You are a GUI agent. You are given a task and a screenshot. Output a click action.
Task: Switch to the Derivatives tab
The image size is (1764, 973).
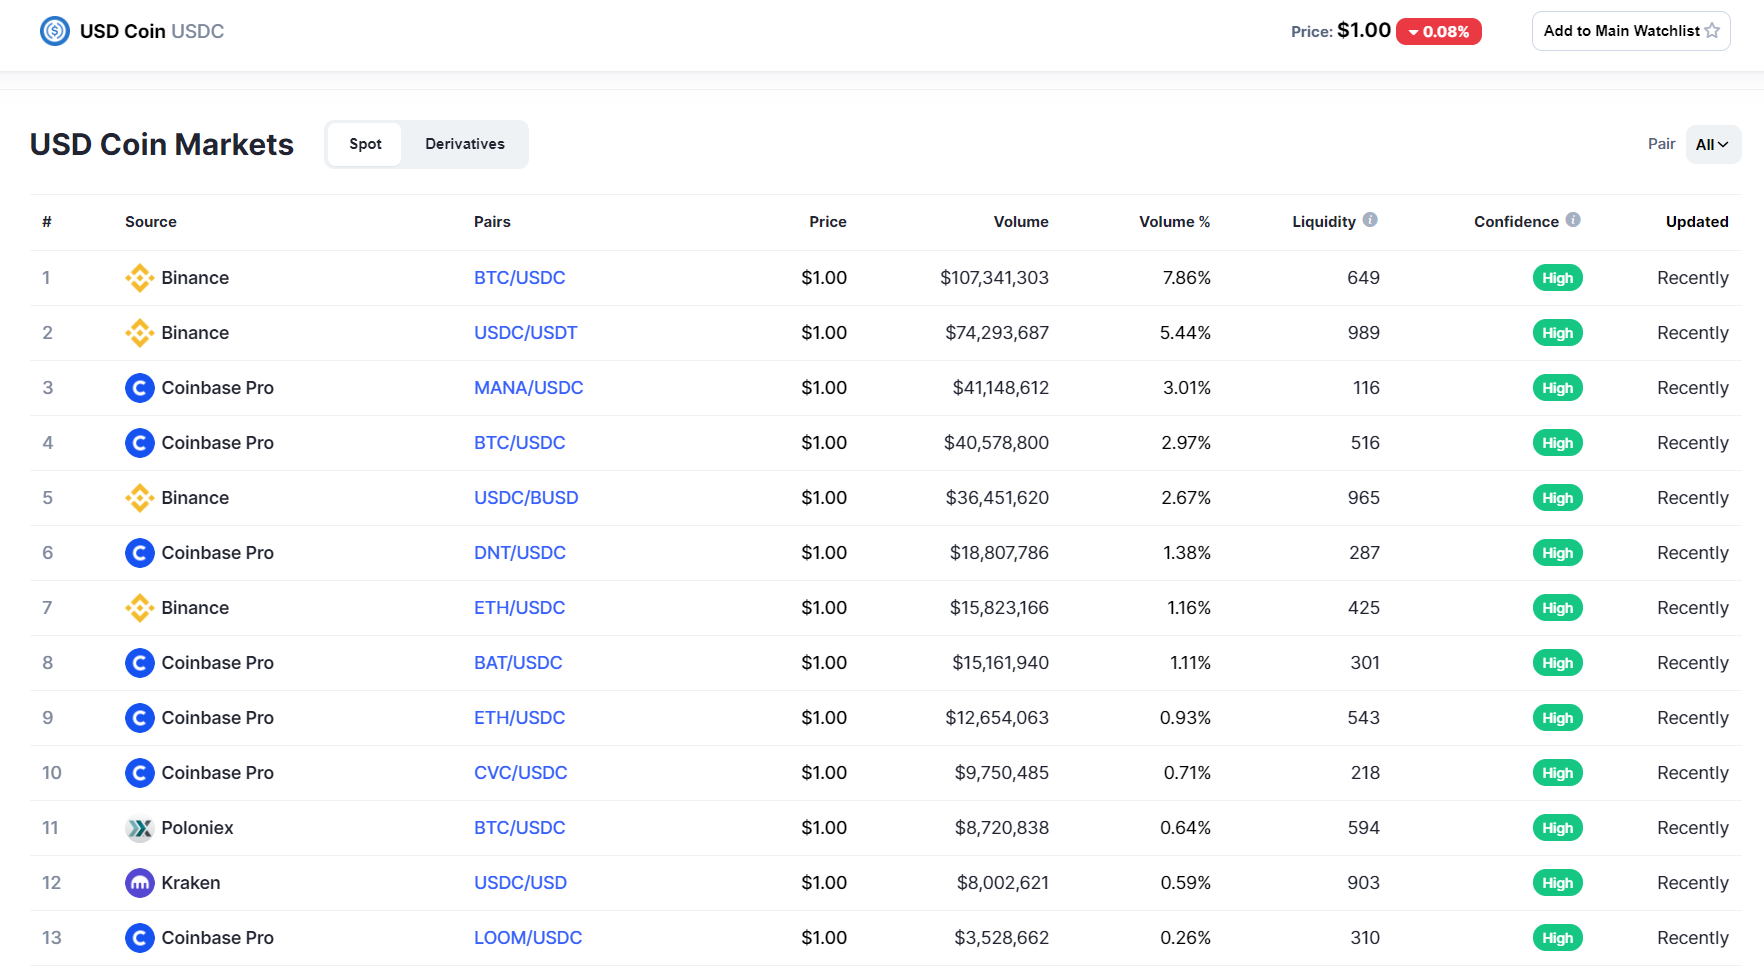pyautogui.click(x=465, y=144)
